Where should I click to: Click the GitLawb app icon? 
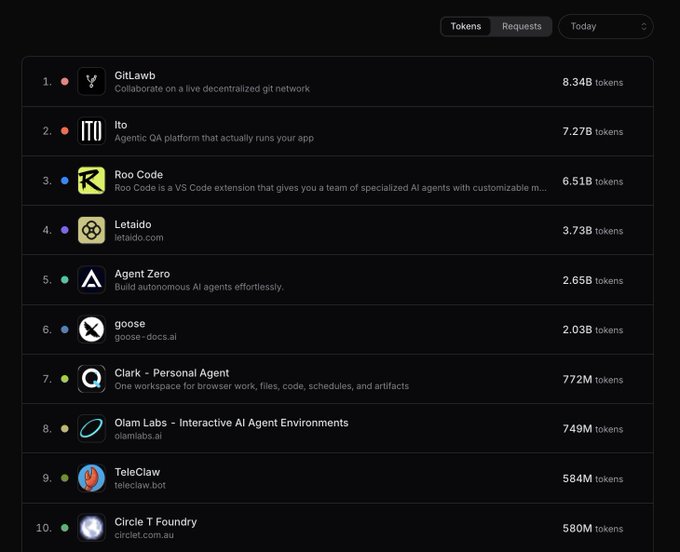pyautogui.click(x=91, y=82)
